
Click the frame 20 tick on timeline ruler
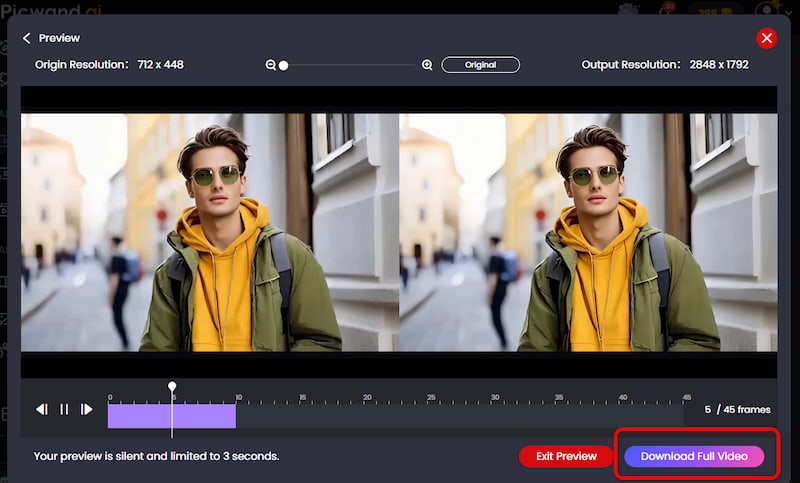click(x=367, y=398)
